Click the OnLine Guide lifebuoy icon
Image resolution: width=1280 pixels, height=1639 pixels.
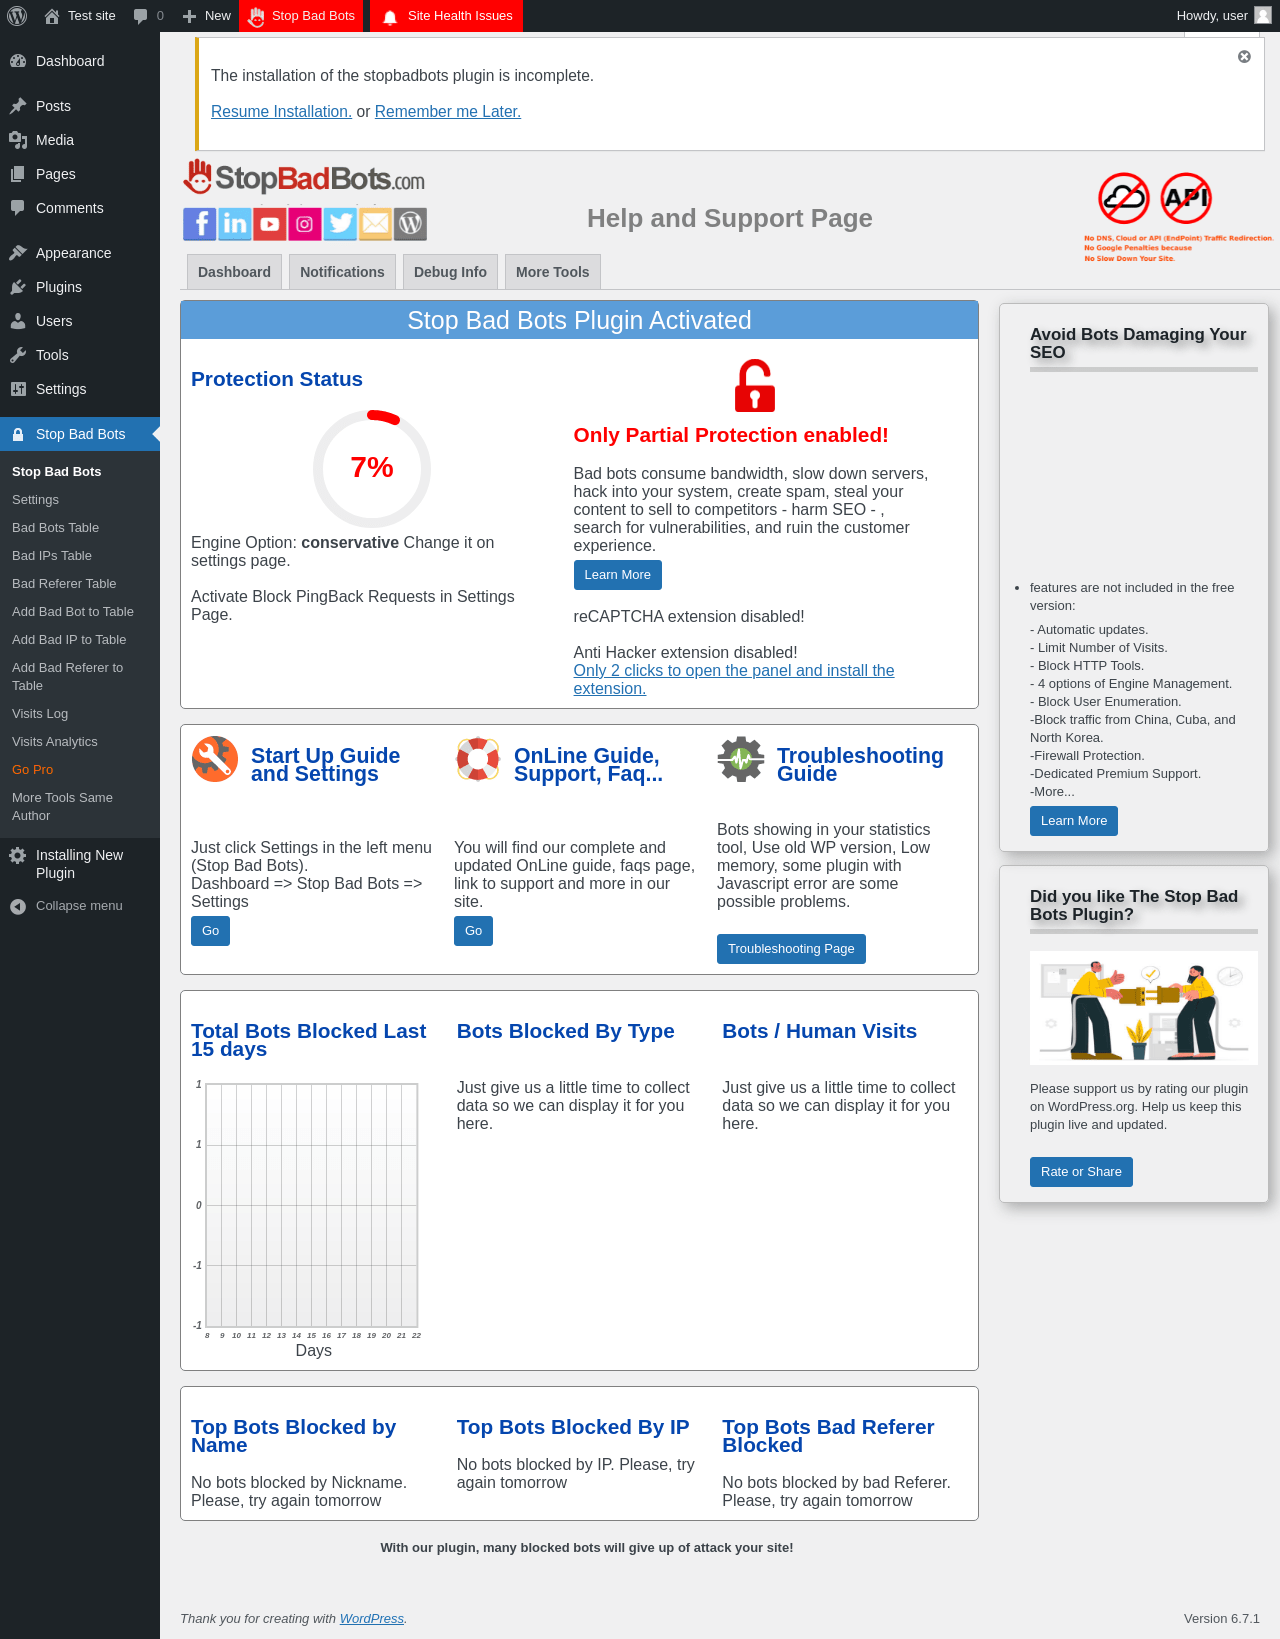tap(478, 759)
